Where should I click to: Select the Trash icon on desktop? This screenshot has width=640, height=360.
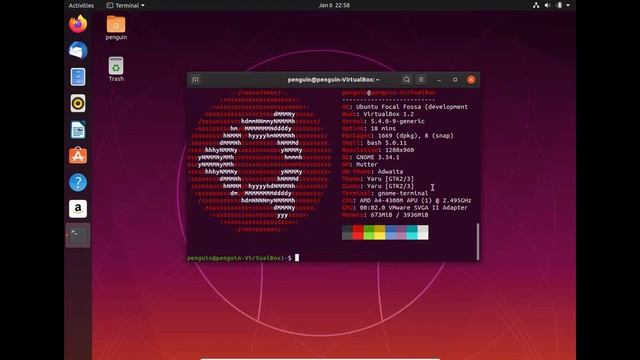tap(116, 69)
